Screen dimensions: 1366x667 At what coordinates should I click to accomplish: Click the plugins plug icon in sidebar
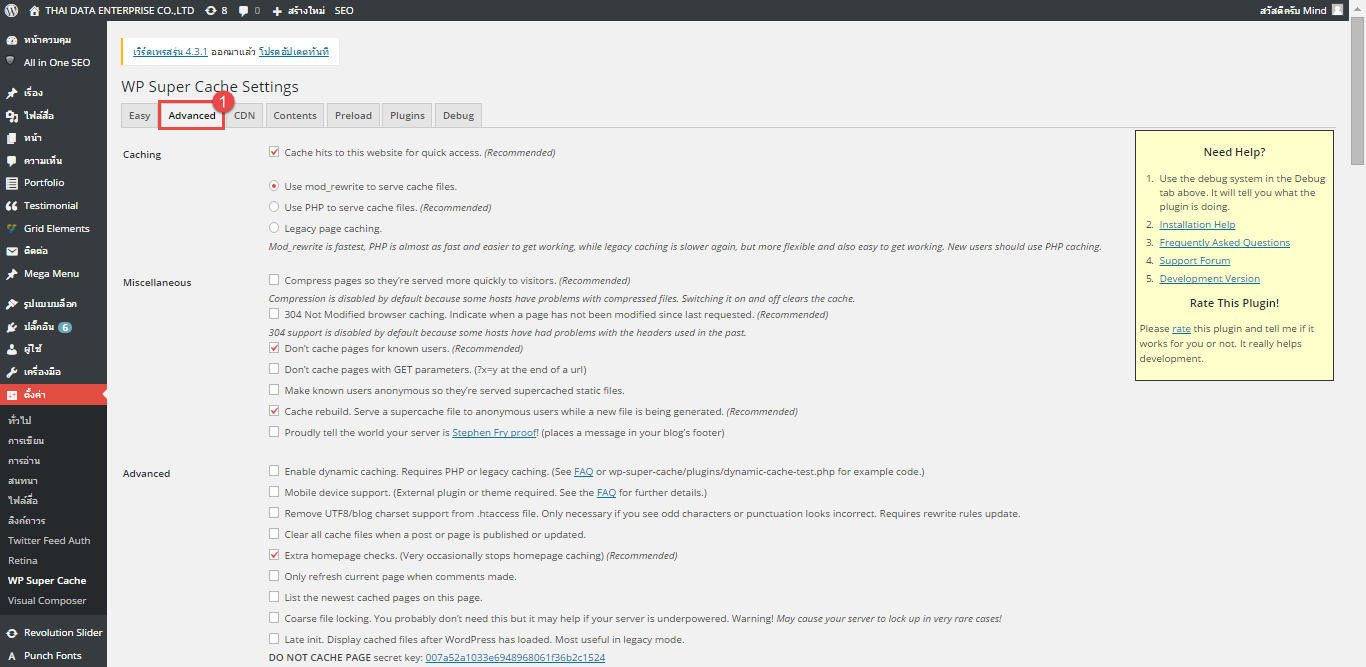12,327
